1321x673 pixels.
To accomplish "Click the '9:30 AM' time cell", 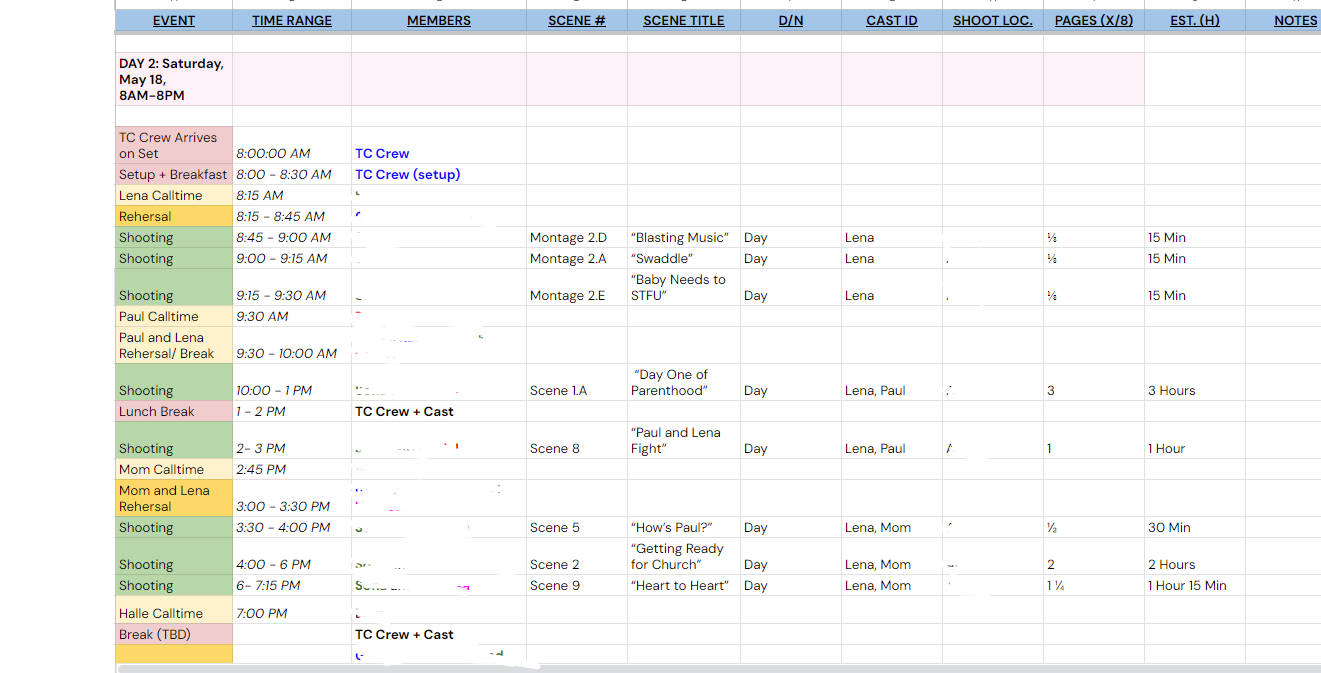I will coord(292,316).
